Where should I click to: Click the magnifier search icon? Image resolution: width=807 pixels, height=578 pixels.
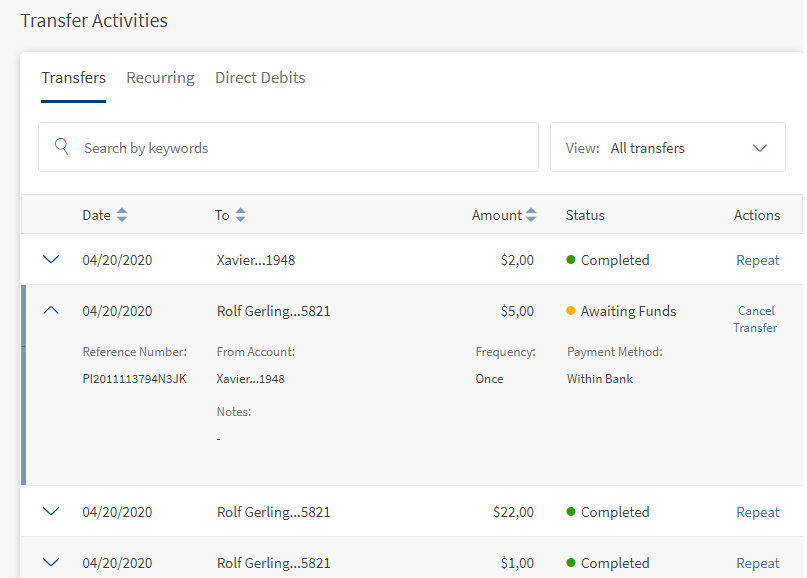click(x=62, y=147)
